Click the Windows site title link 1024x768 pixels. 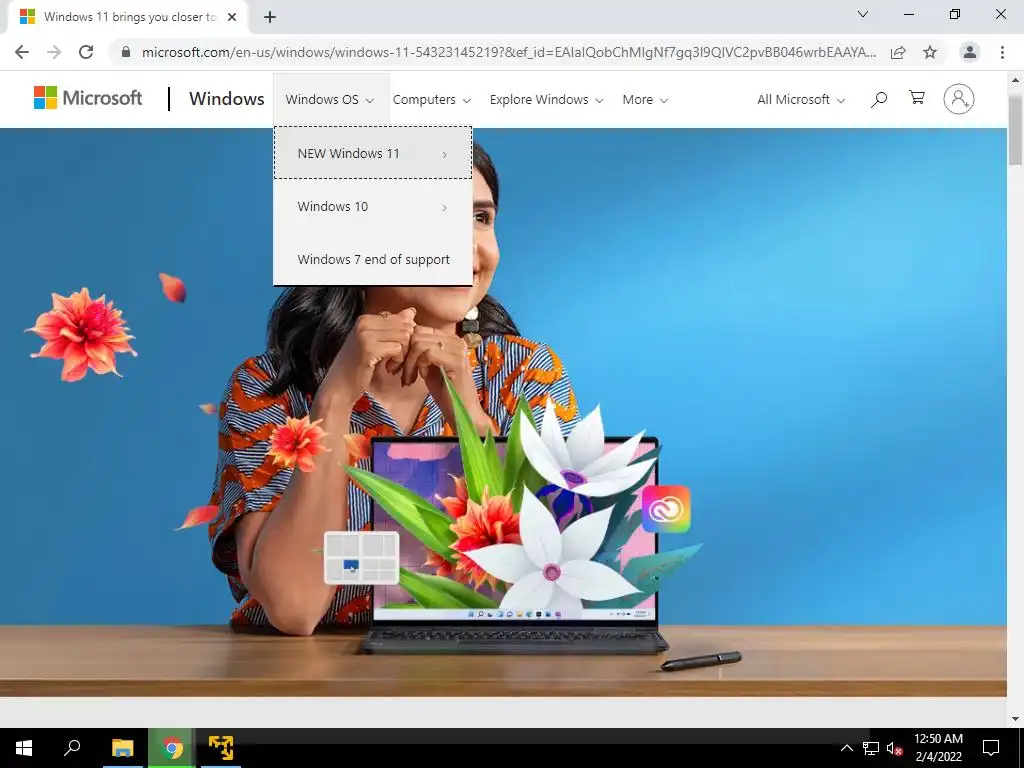point(227,99)
